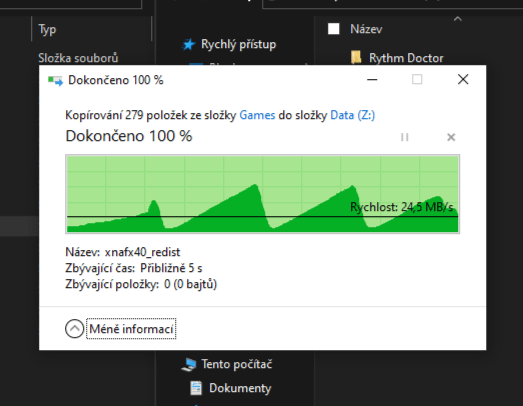Click the circled chevron up icon

pos(74,329)
